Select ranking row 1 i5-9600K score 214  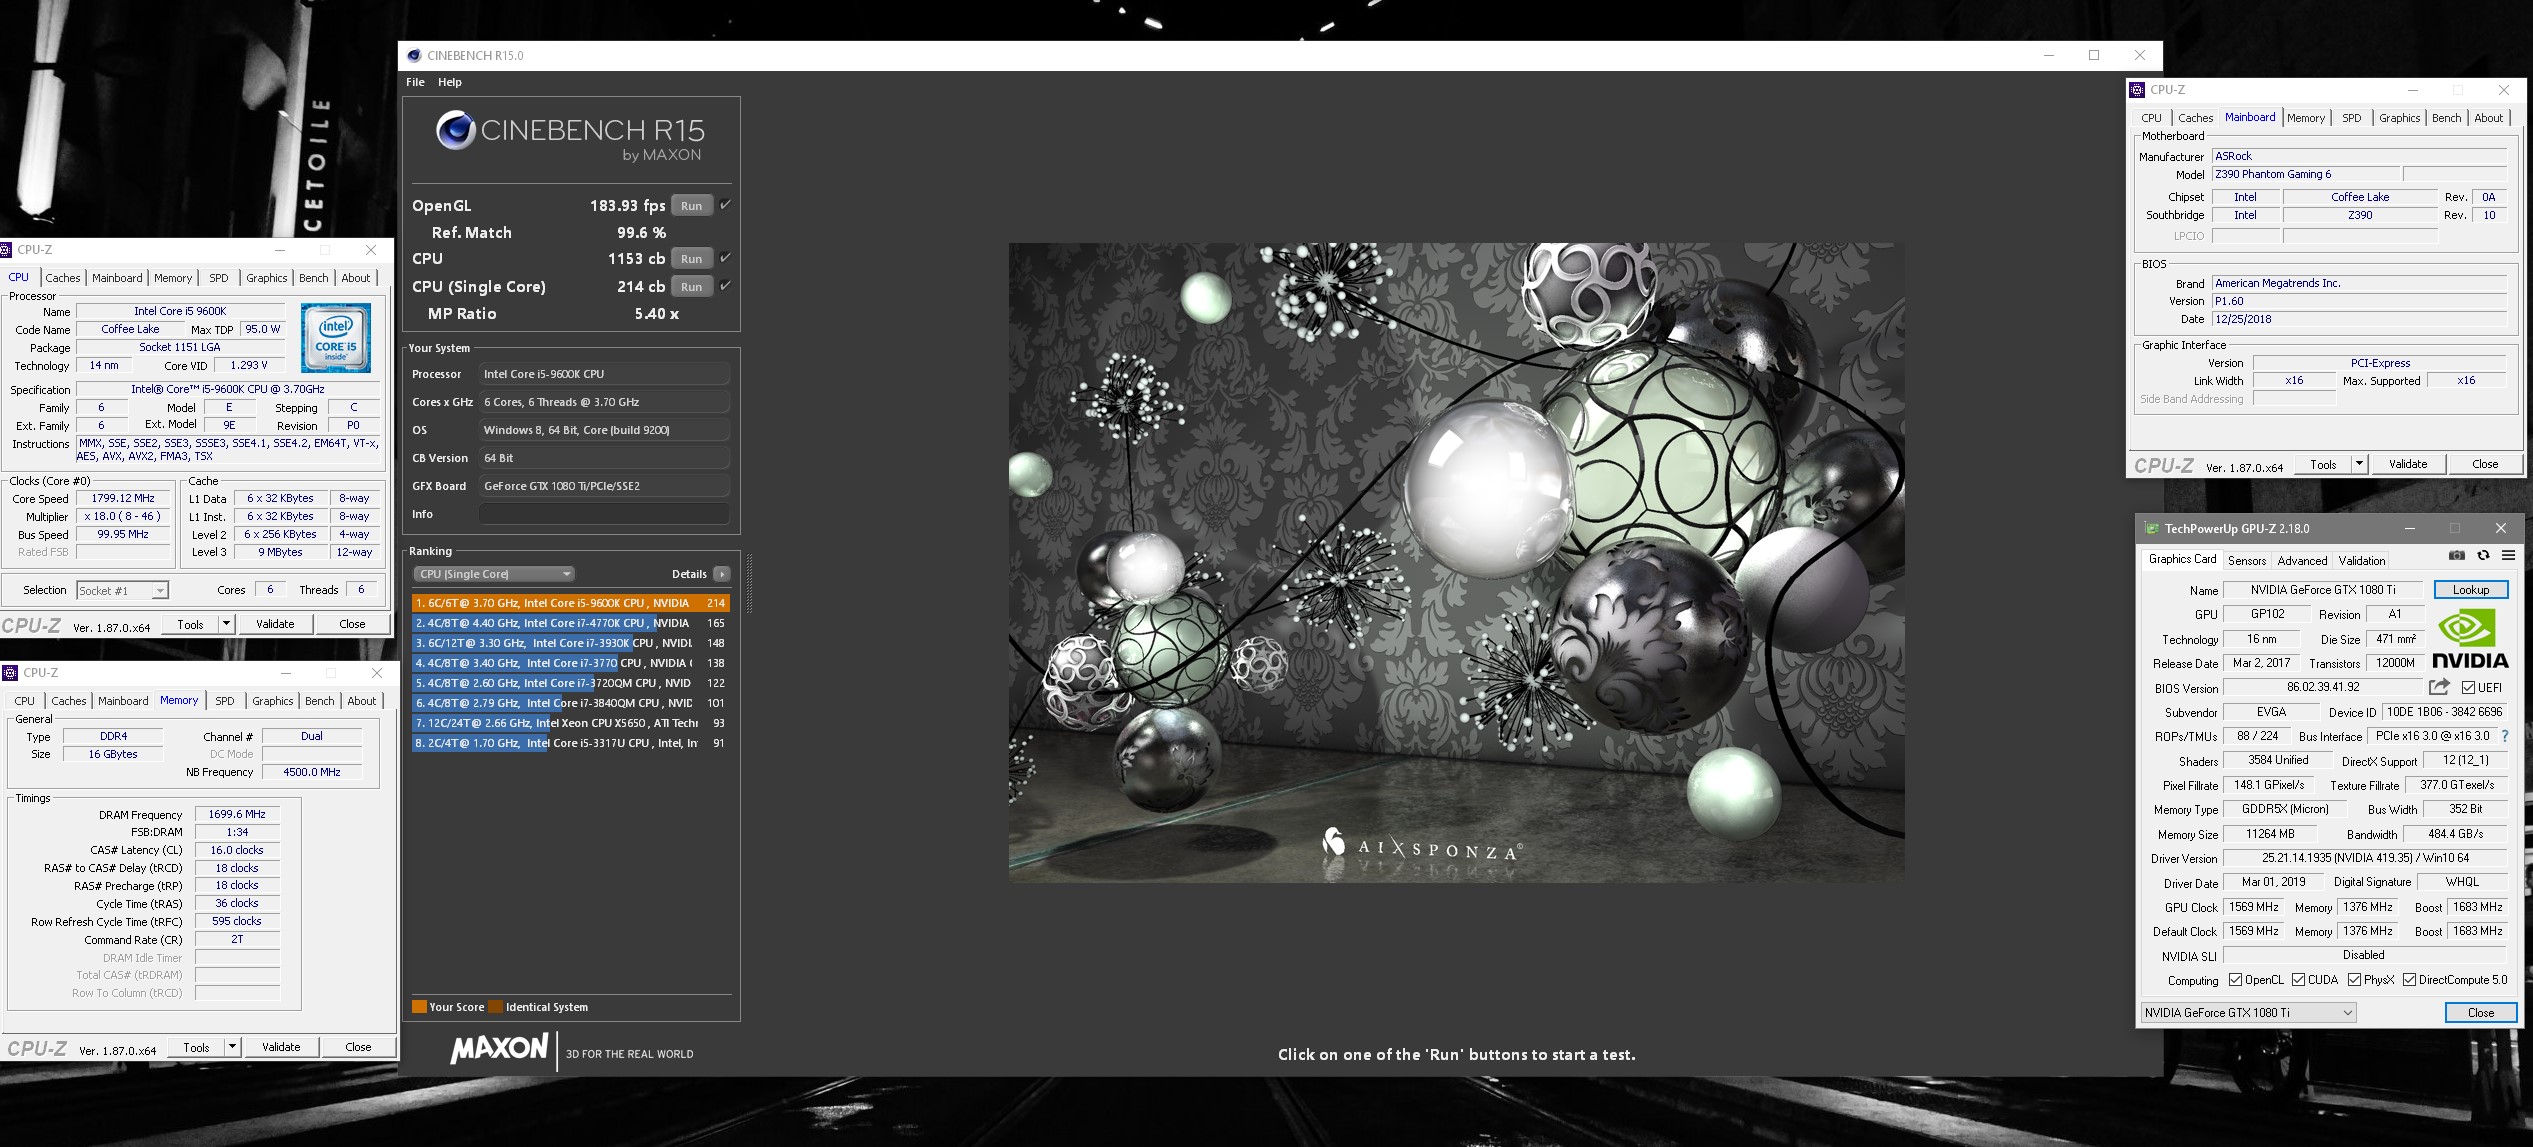click(571, 603)
